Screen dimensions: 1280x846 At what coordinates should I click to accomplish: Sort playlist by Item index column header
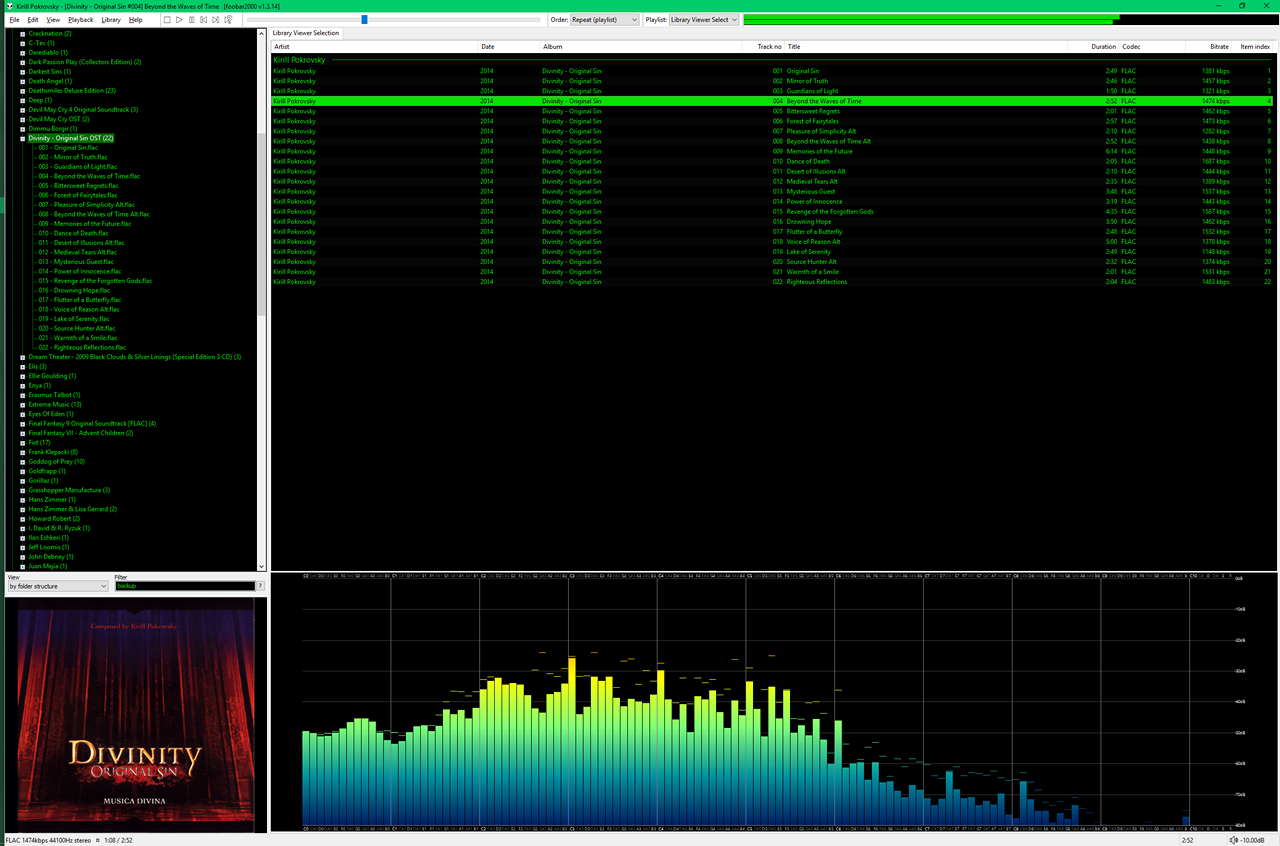(1255, 47)
